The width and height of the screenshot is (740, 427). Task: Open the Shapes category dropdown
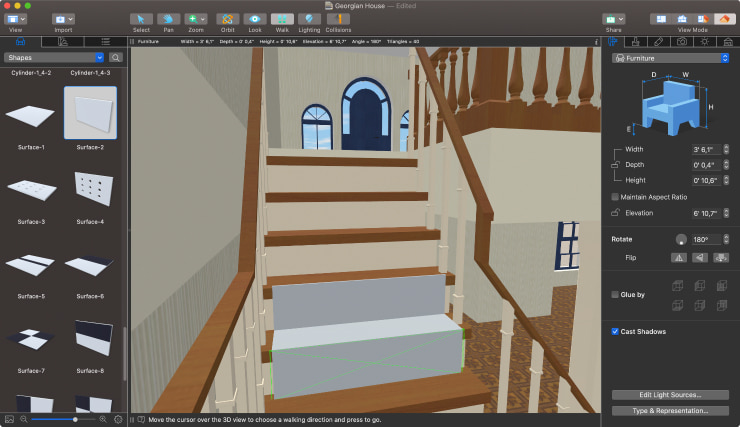54,58
